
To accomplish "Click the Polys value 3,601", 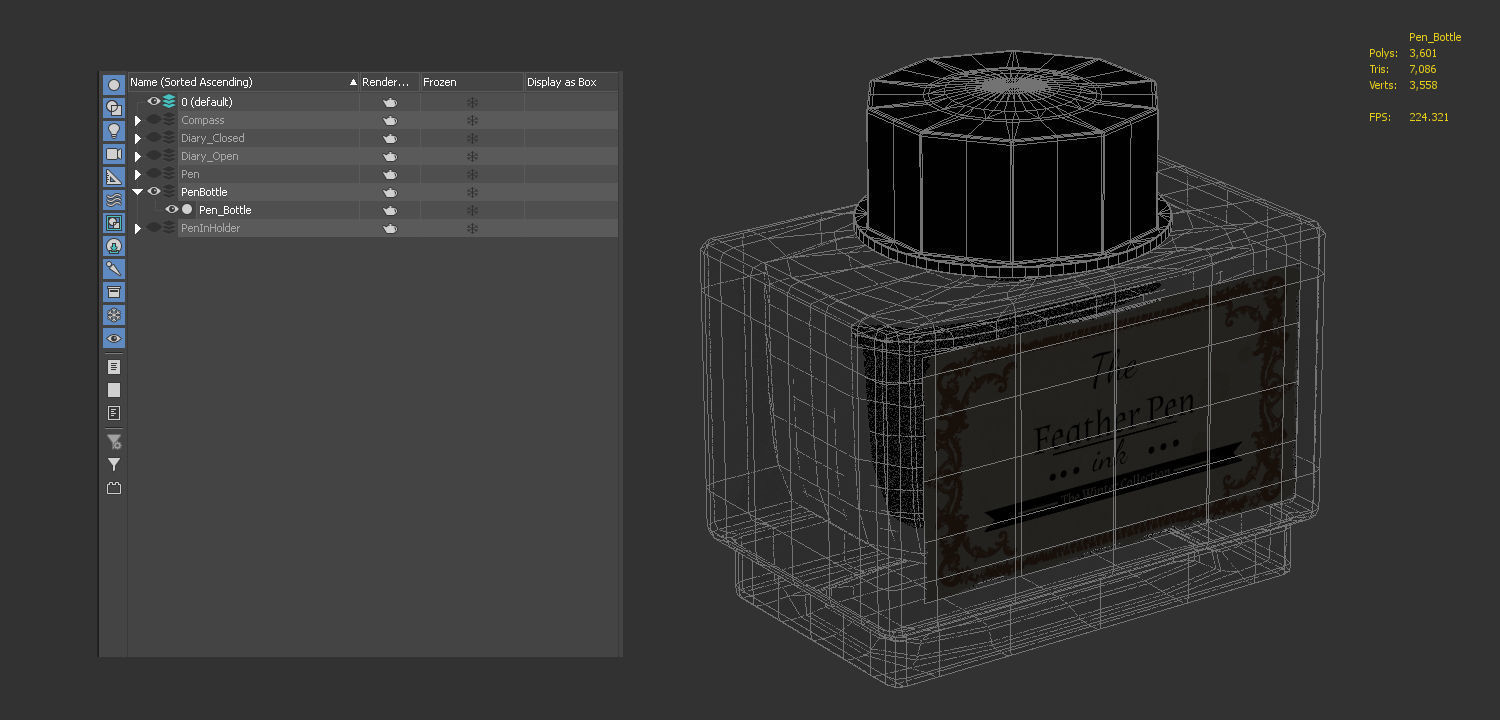I will 1423,53.
